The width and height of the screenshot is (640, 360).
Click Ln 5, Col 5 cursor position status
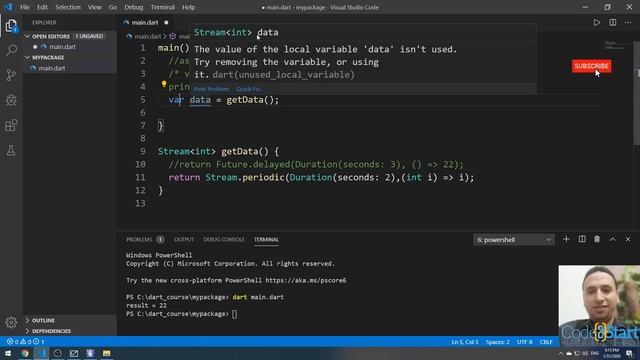tap(464, 342)
